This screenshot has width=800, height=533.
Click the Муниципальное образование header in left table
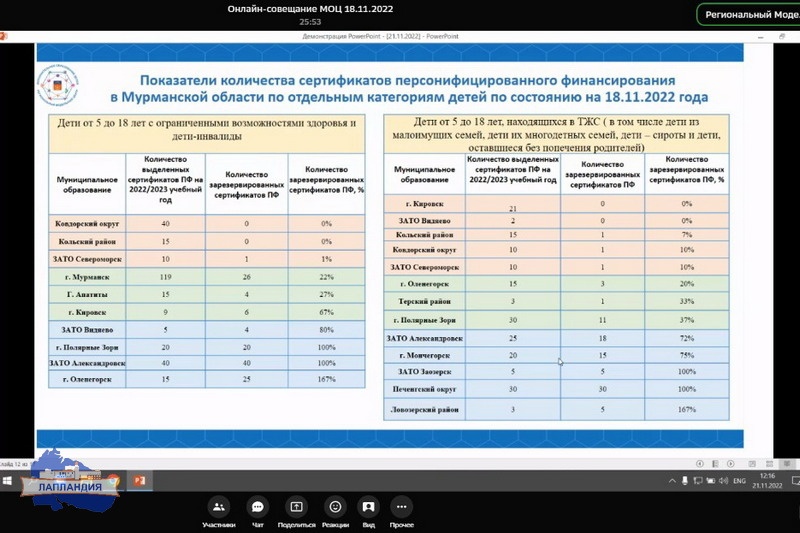[87, 185]
